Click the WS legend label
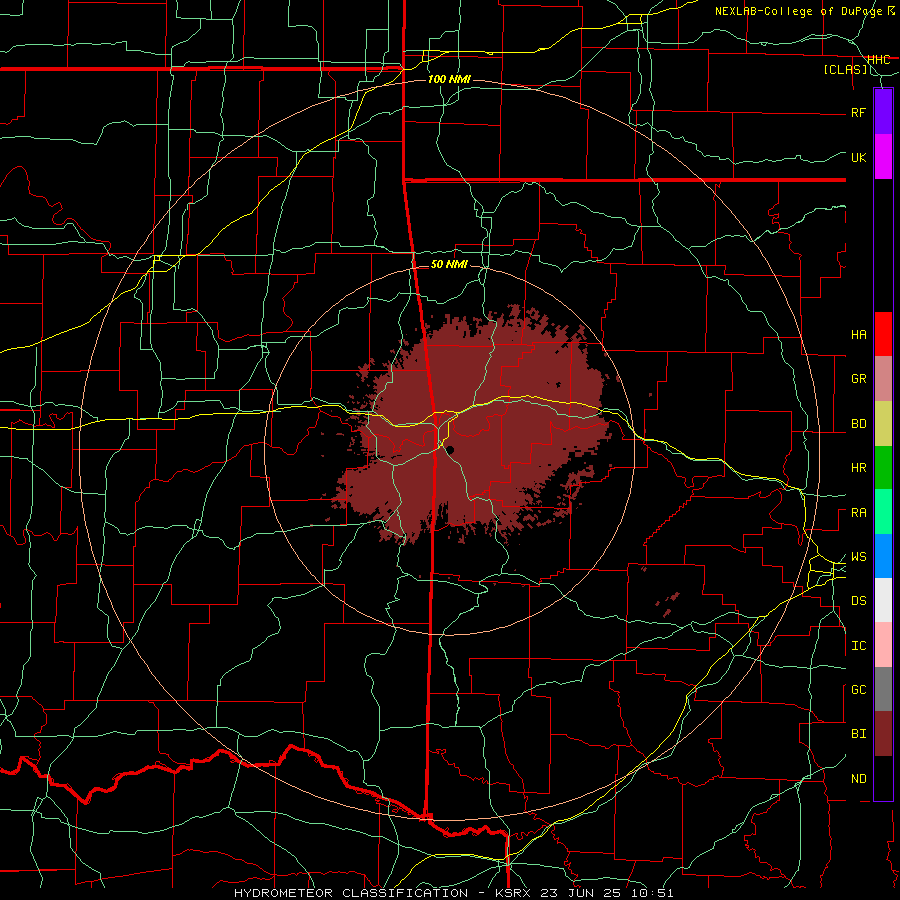 click(x=859, y=557)
